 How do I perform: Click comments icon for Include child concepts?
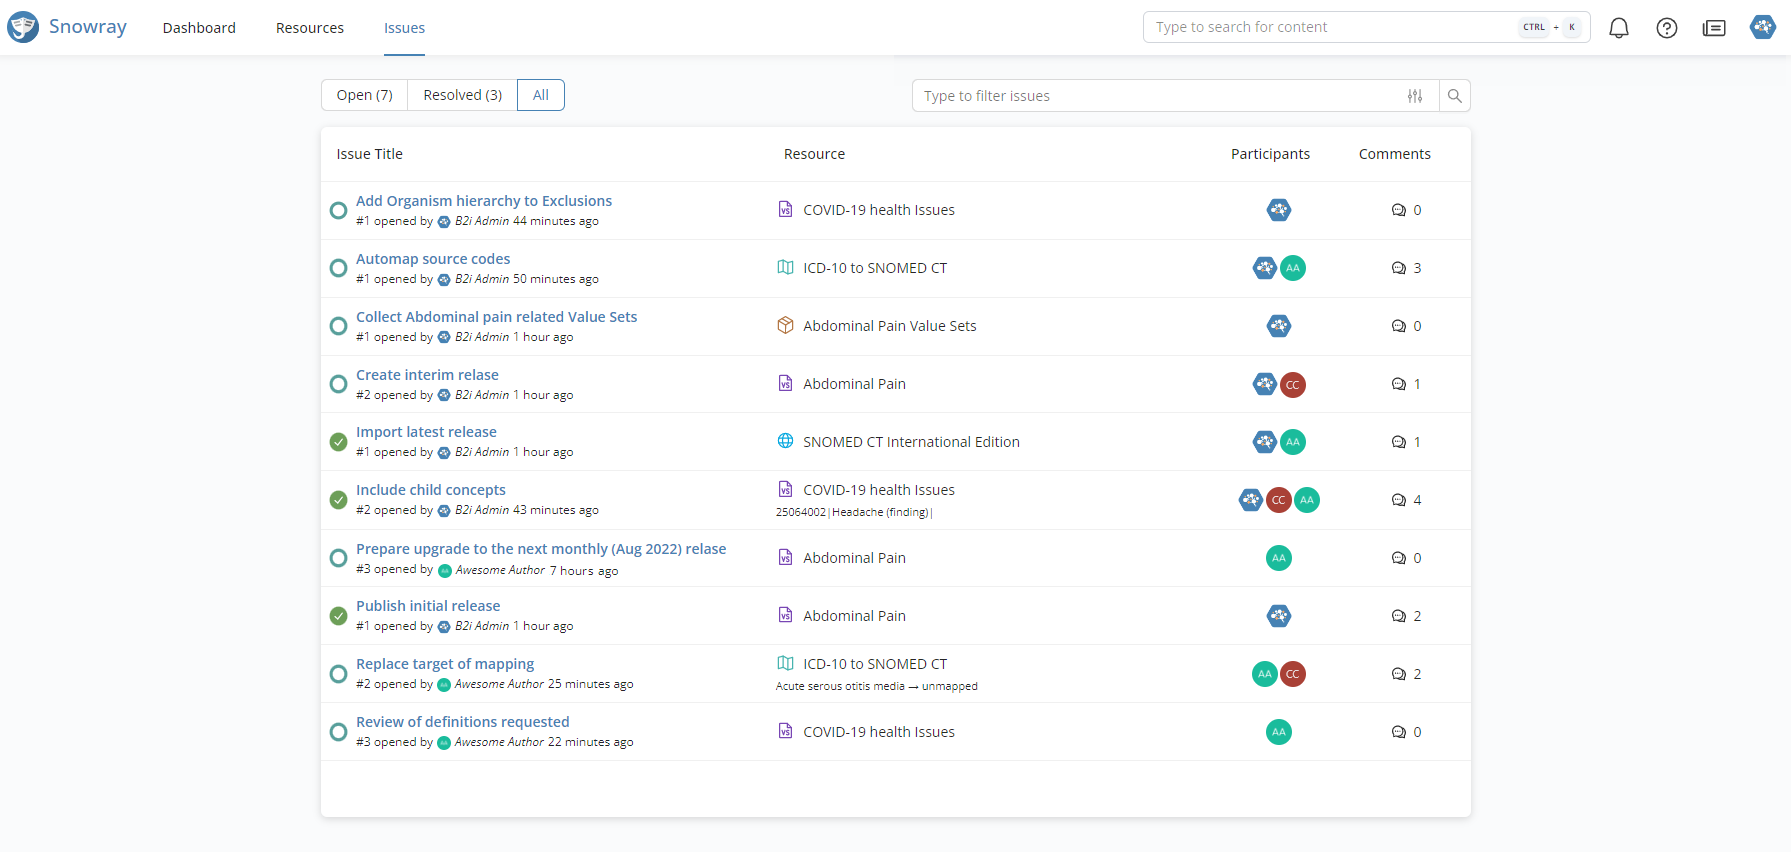[x=1398, y=500]
